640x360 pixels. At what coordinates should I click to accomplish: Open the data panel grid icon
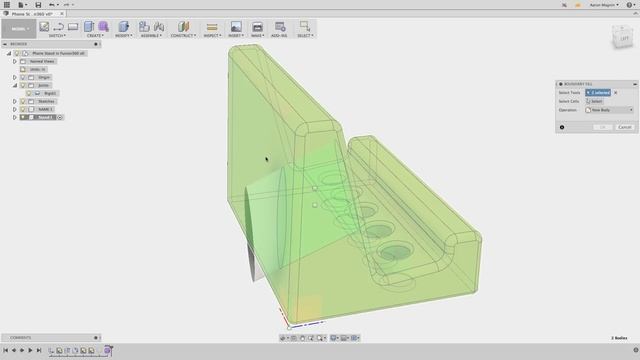coord(7,5)
